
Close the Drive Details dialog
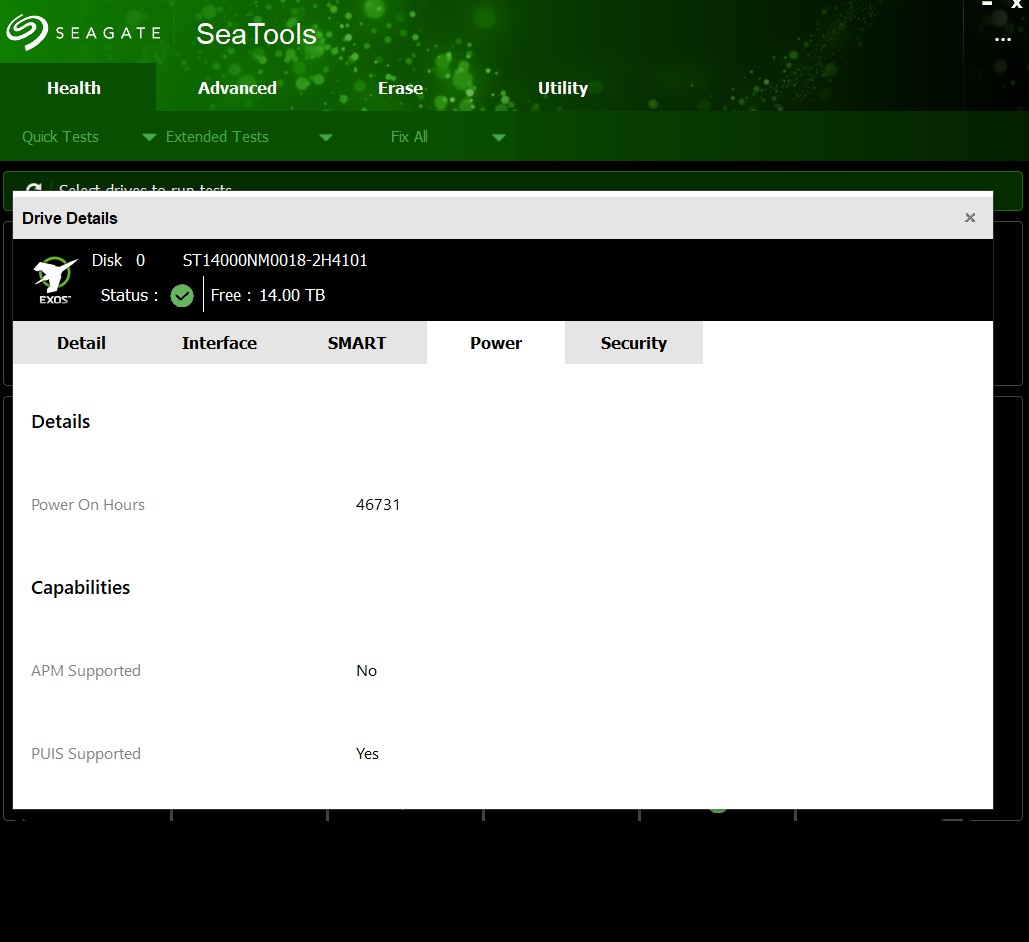969,218
